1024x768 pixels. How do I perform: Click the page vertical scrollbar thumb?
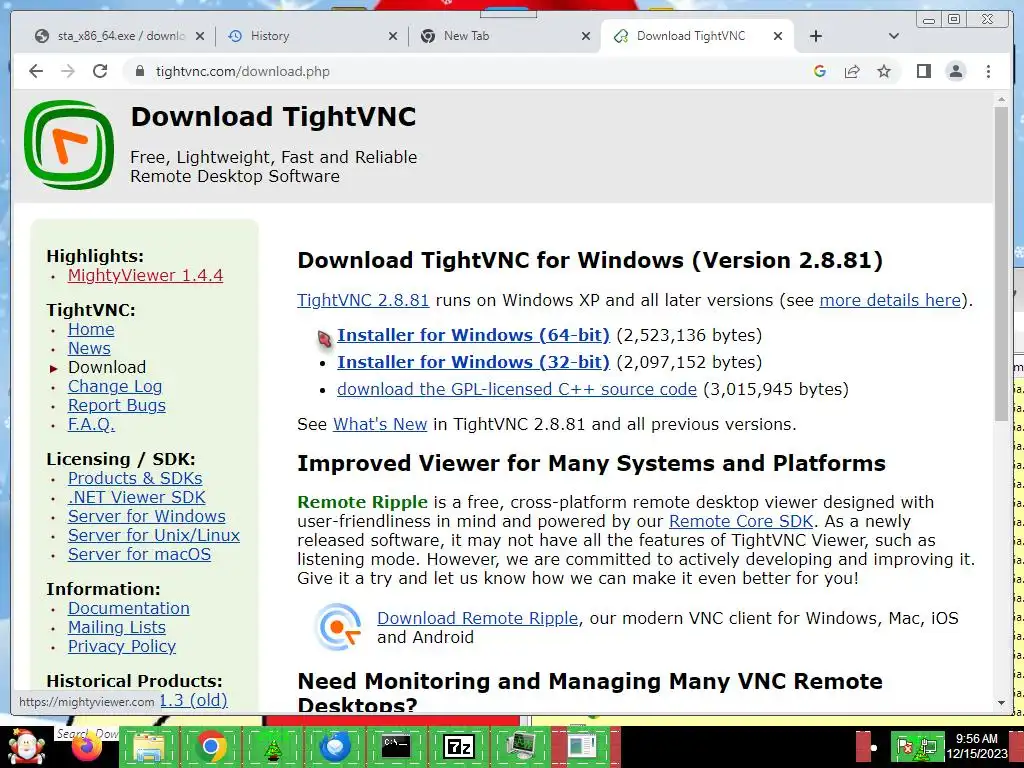click(x=1001, y=263)
